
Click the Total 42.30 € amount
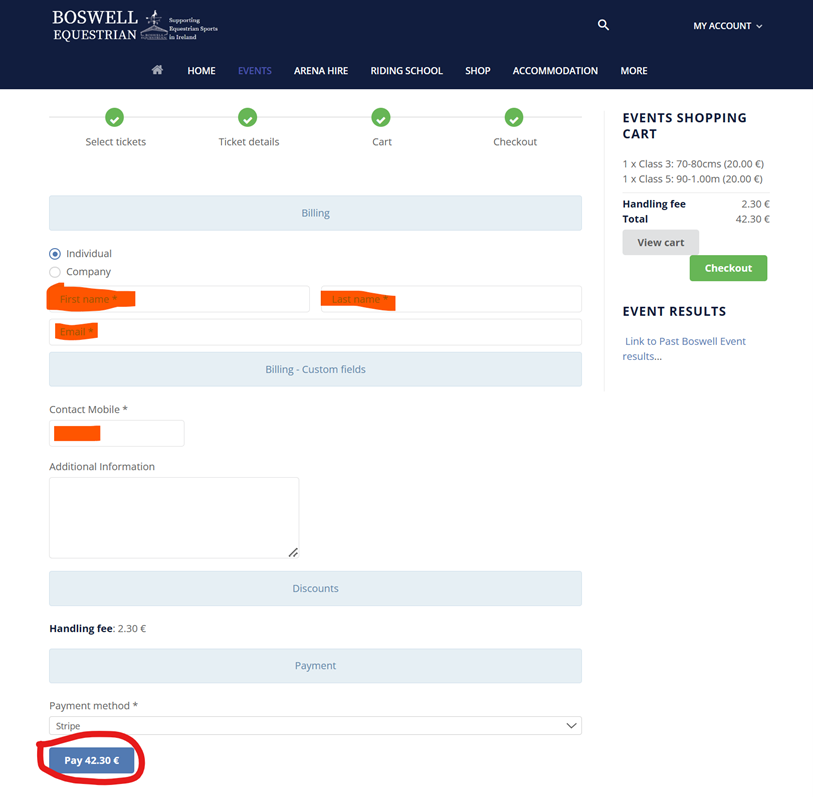[x=752, y=219]
